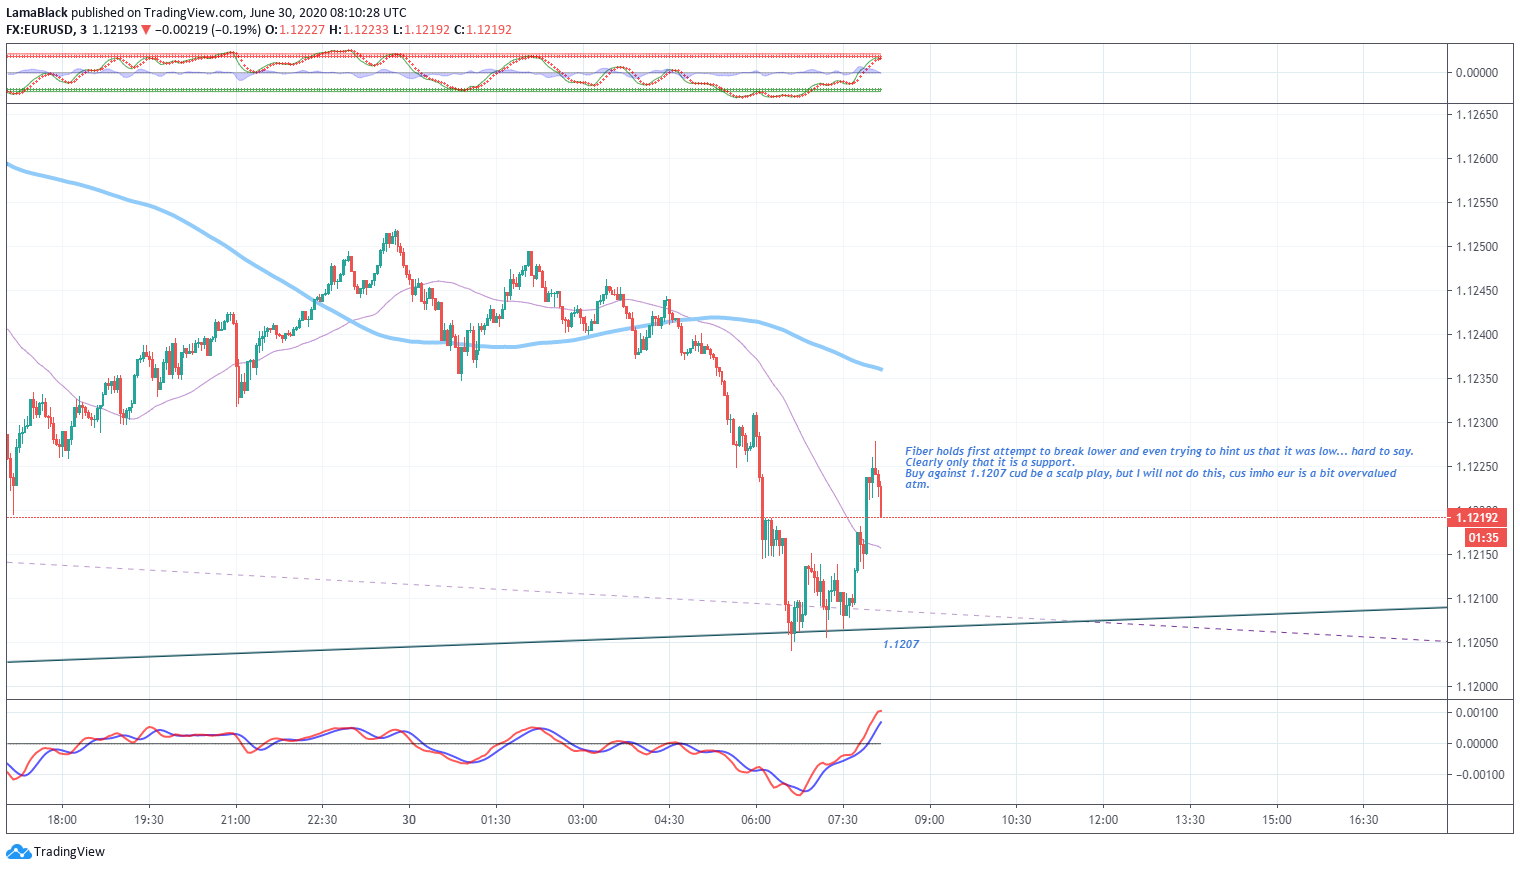Click the 15:00 time axis label
This screenshot has width=1520, height=870.
tap(1277, 820)
